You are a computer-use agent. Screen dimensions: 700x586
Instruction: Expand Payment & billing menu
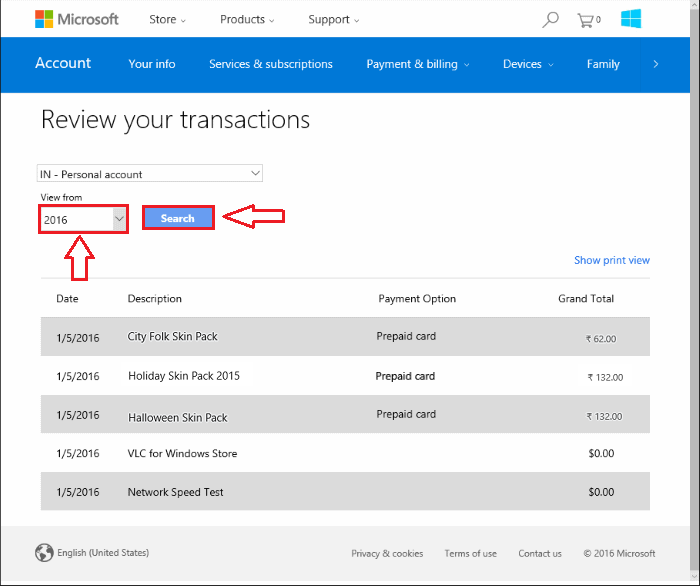tap(418, 64)
